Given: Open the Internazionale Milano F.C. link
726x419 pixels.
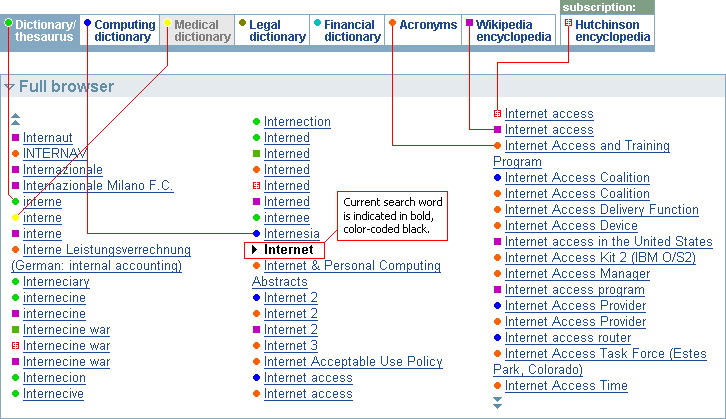Looking at the screenshot, I should coord(98,186).
